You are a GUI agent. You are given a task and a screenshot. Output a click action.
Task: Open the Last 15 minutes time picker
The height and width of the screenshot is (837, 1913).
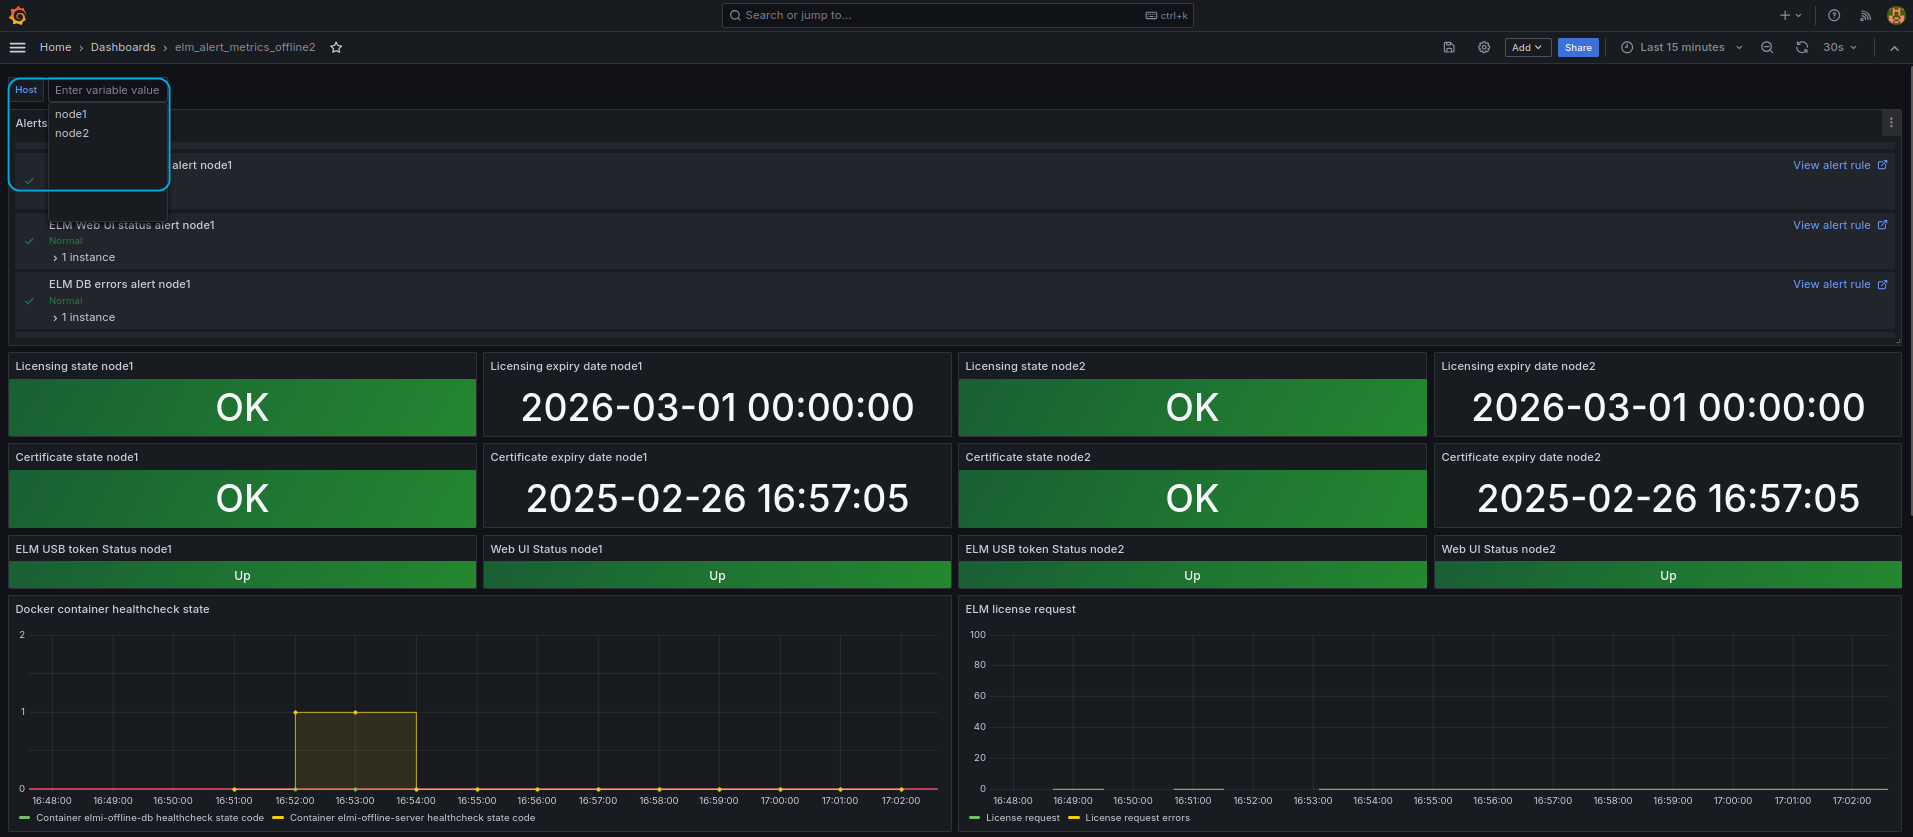click(1682, 47)
